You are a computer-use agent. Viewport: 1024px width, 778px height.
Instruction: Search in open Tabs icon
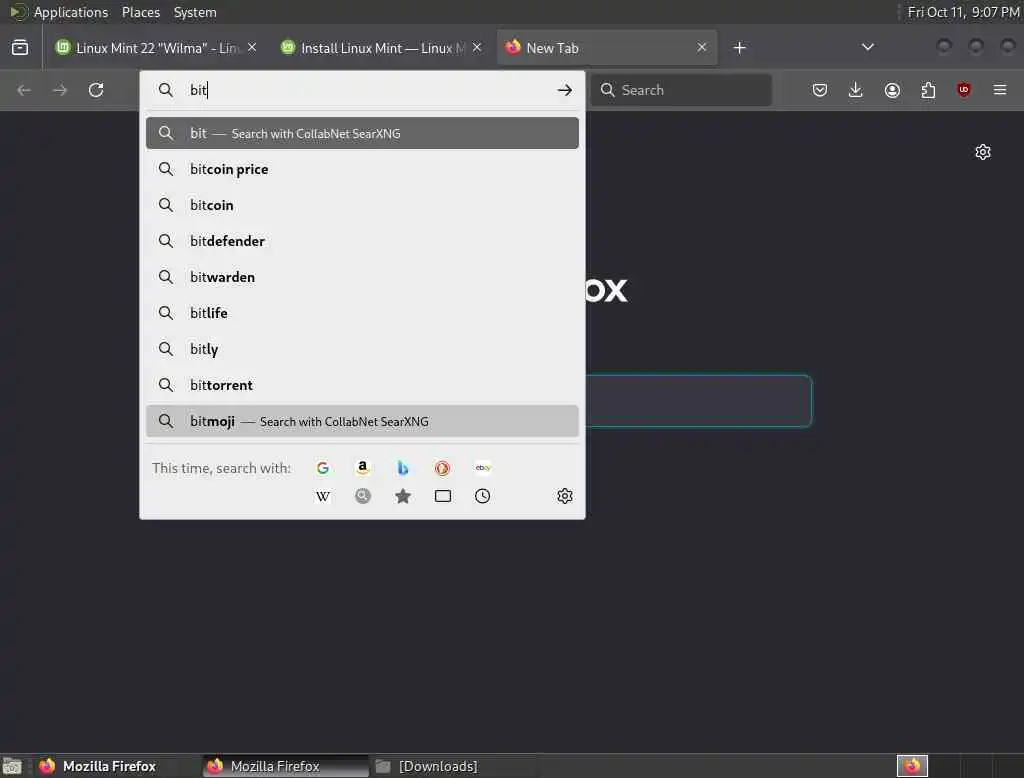tap(442, 496)
